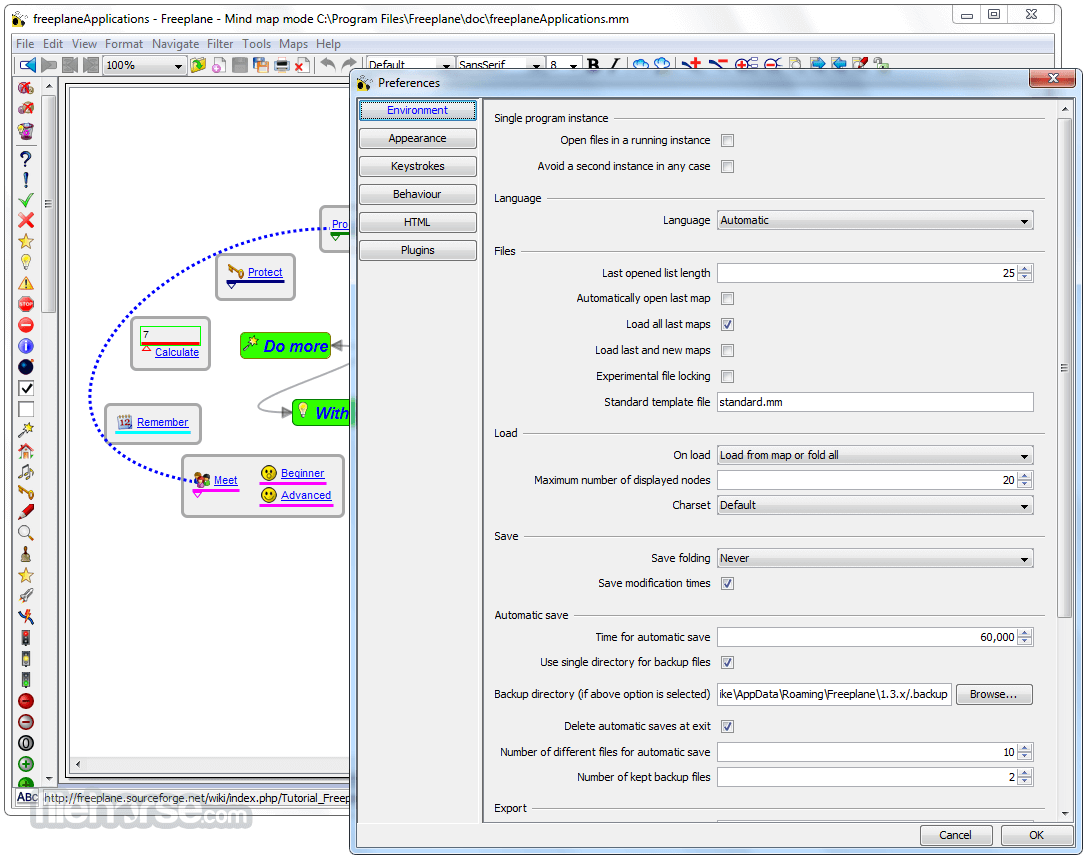Click the Standard template file text field
This screenshot has height=859, width=1087.
pos(875,402)
